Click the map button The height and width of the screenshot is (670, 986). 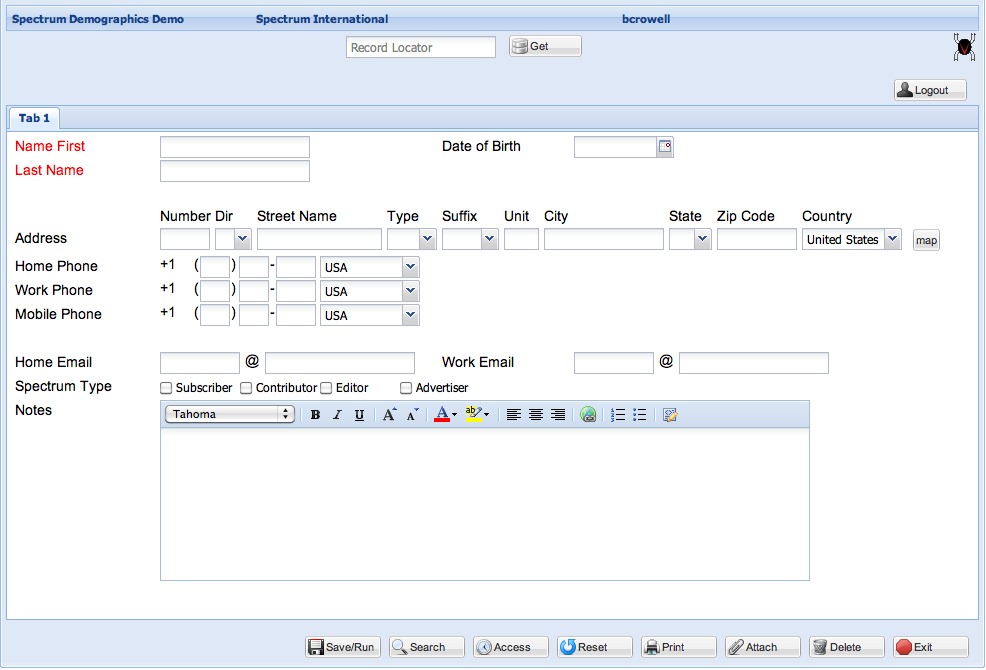[926, 240]
